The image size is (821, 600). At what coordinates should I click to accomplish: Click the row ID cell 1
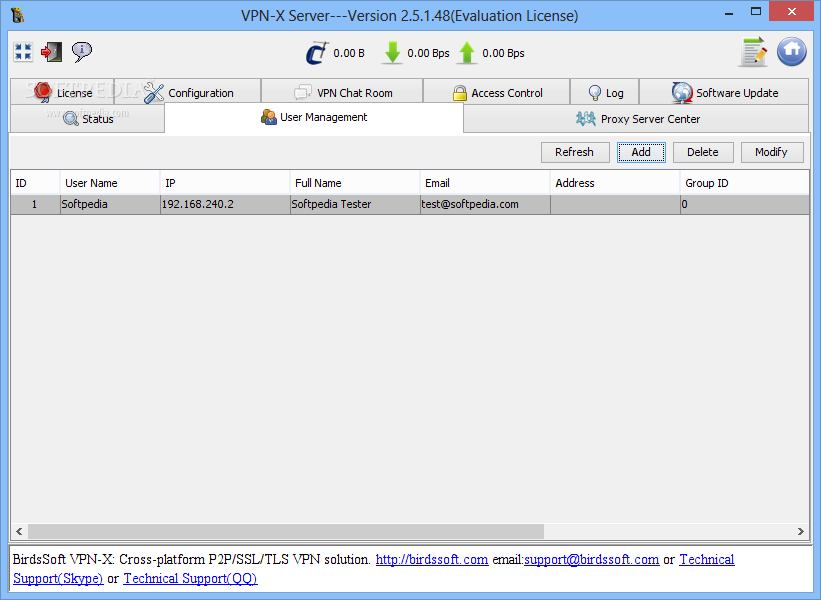click(35, 204)
